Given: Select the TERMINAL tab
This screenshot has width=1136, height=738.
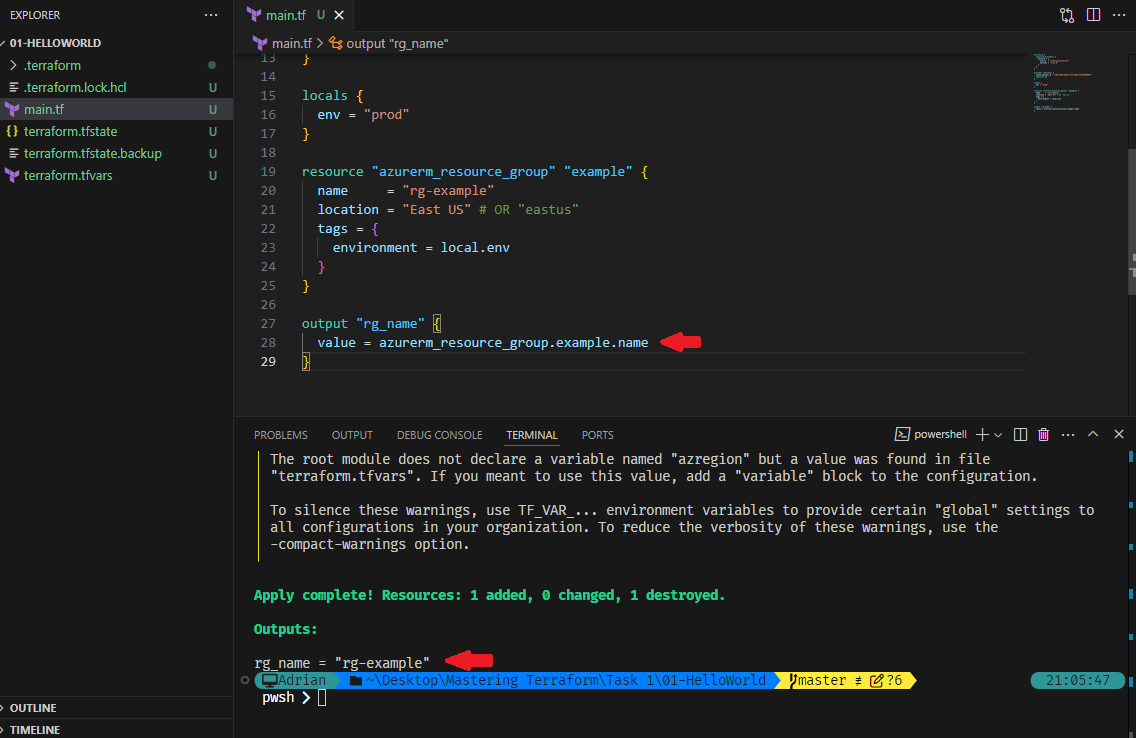Looking at the screenshot, I should click(532, 435).
